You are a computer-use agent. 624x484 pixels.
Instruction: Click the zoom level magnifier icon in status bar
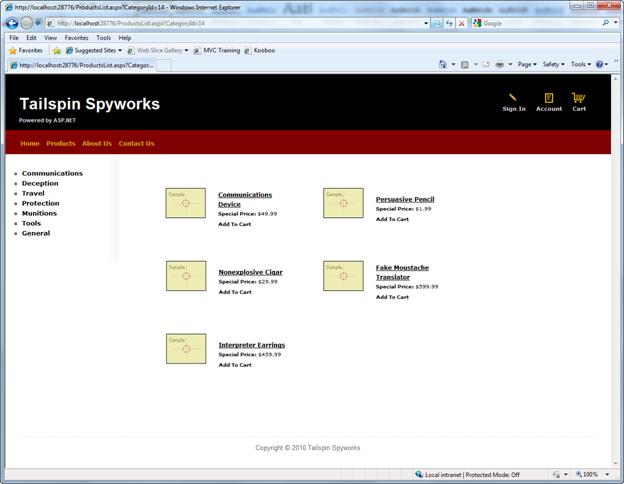[579, 474]
